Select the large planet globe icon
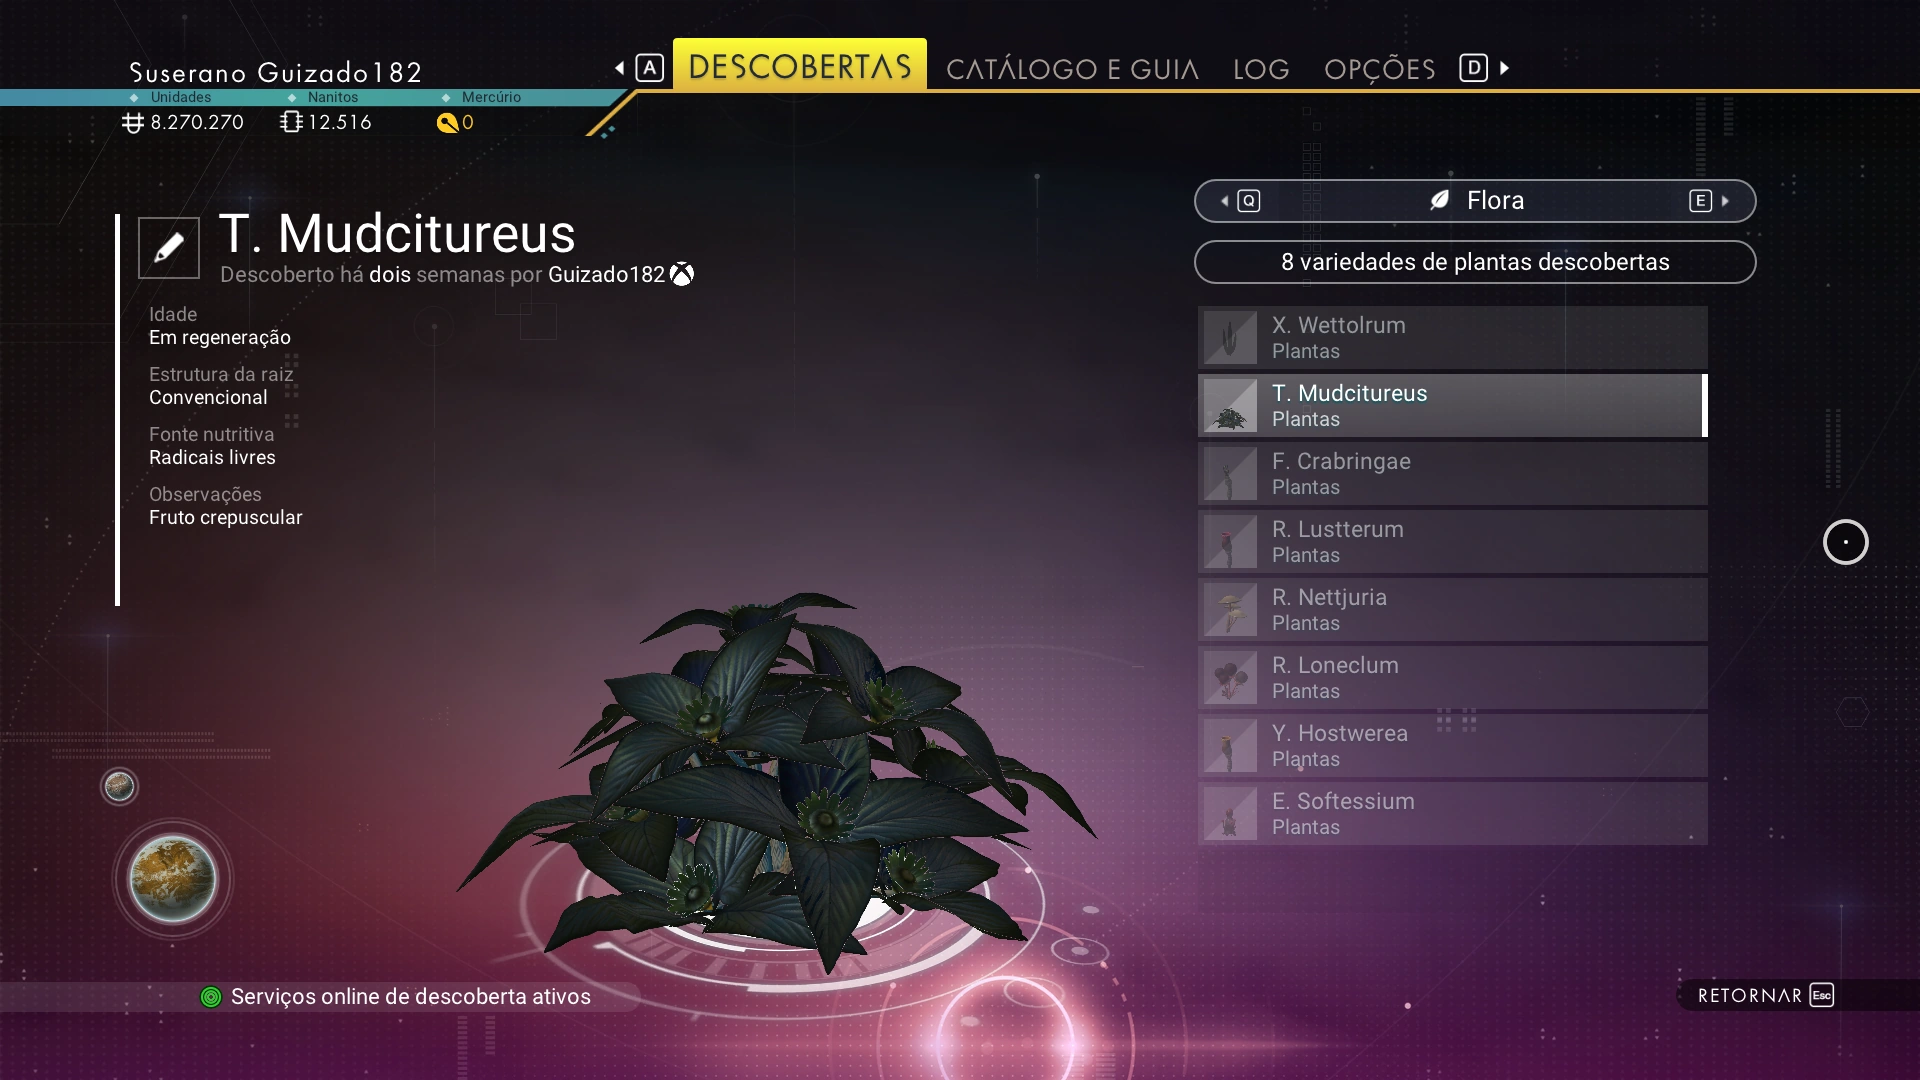The height and width of the screenshot is (1080, 1920). (173, 879)
